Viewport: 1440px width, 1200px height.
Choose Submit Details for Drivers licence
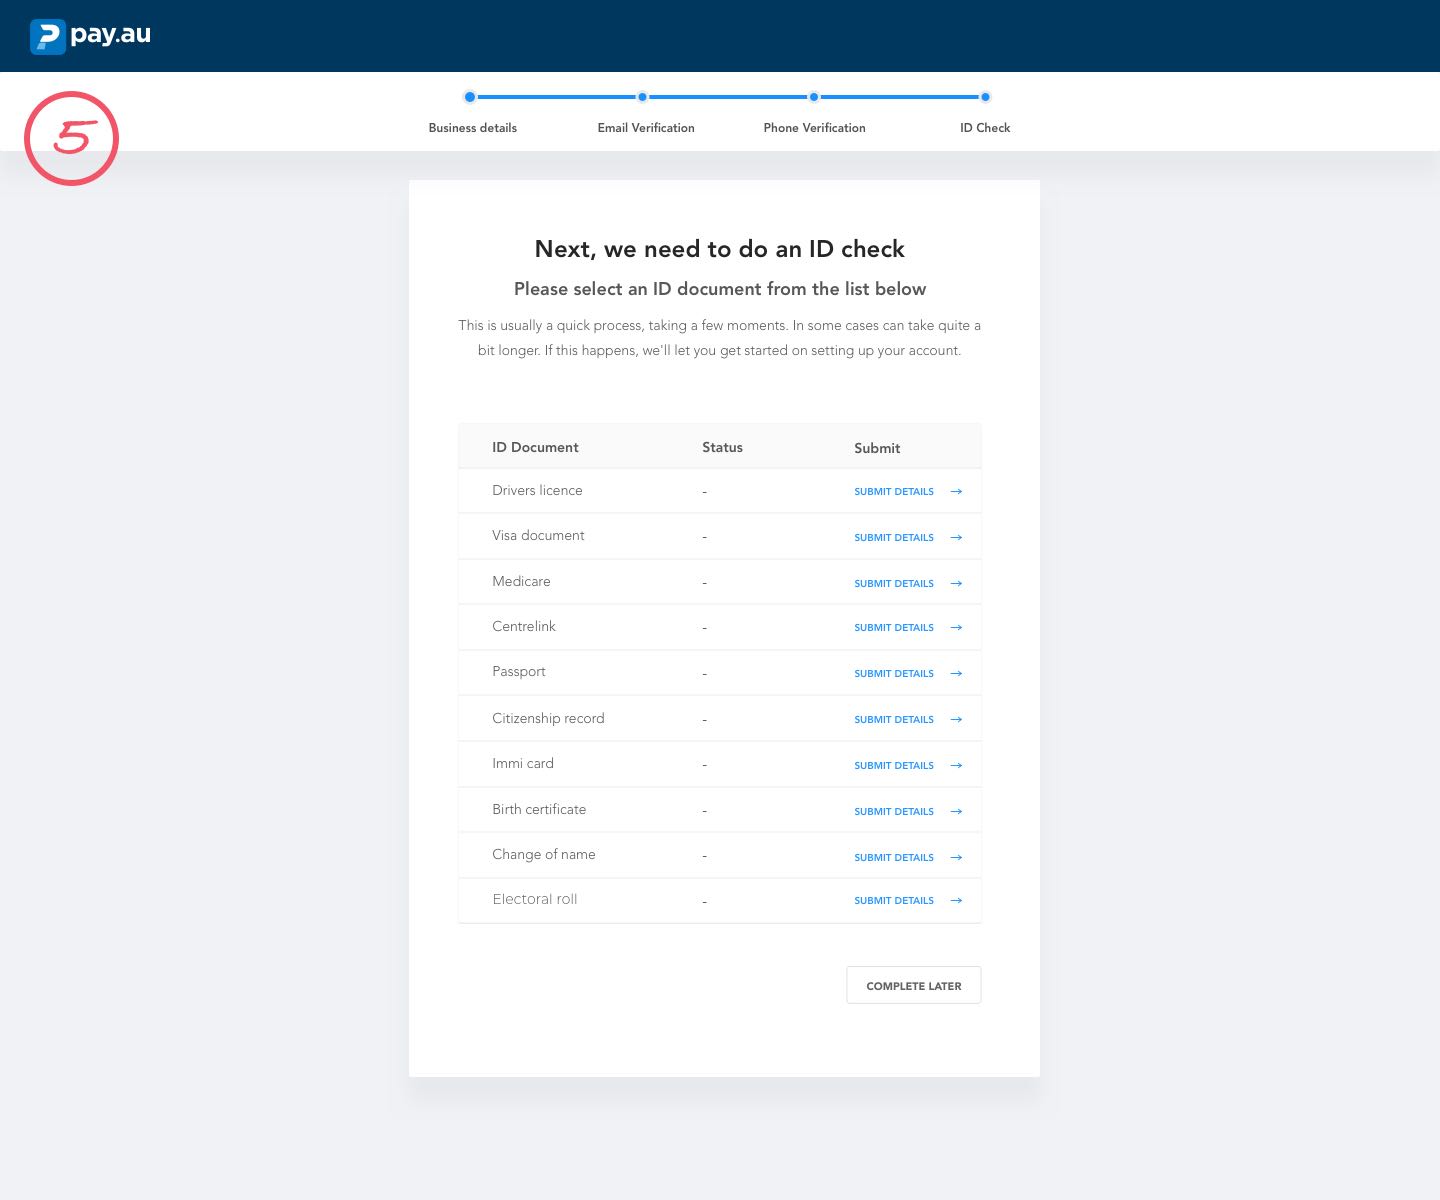point(894,492)
